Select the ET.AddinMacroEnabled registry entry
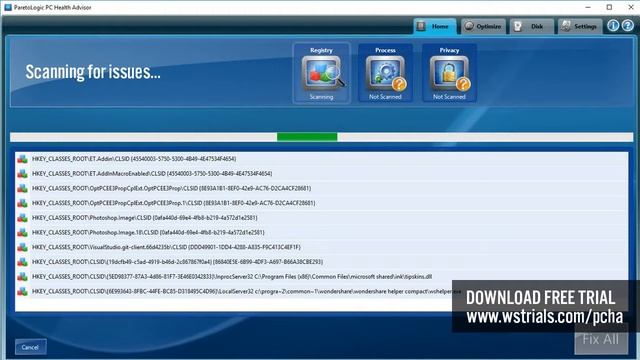This screenshot has height=360, width=640. (x=321, y=173)
